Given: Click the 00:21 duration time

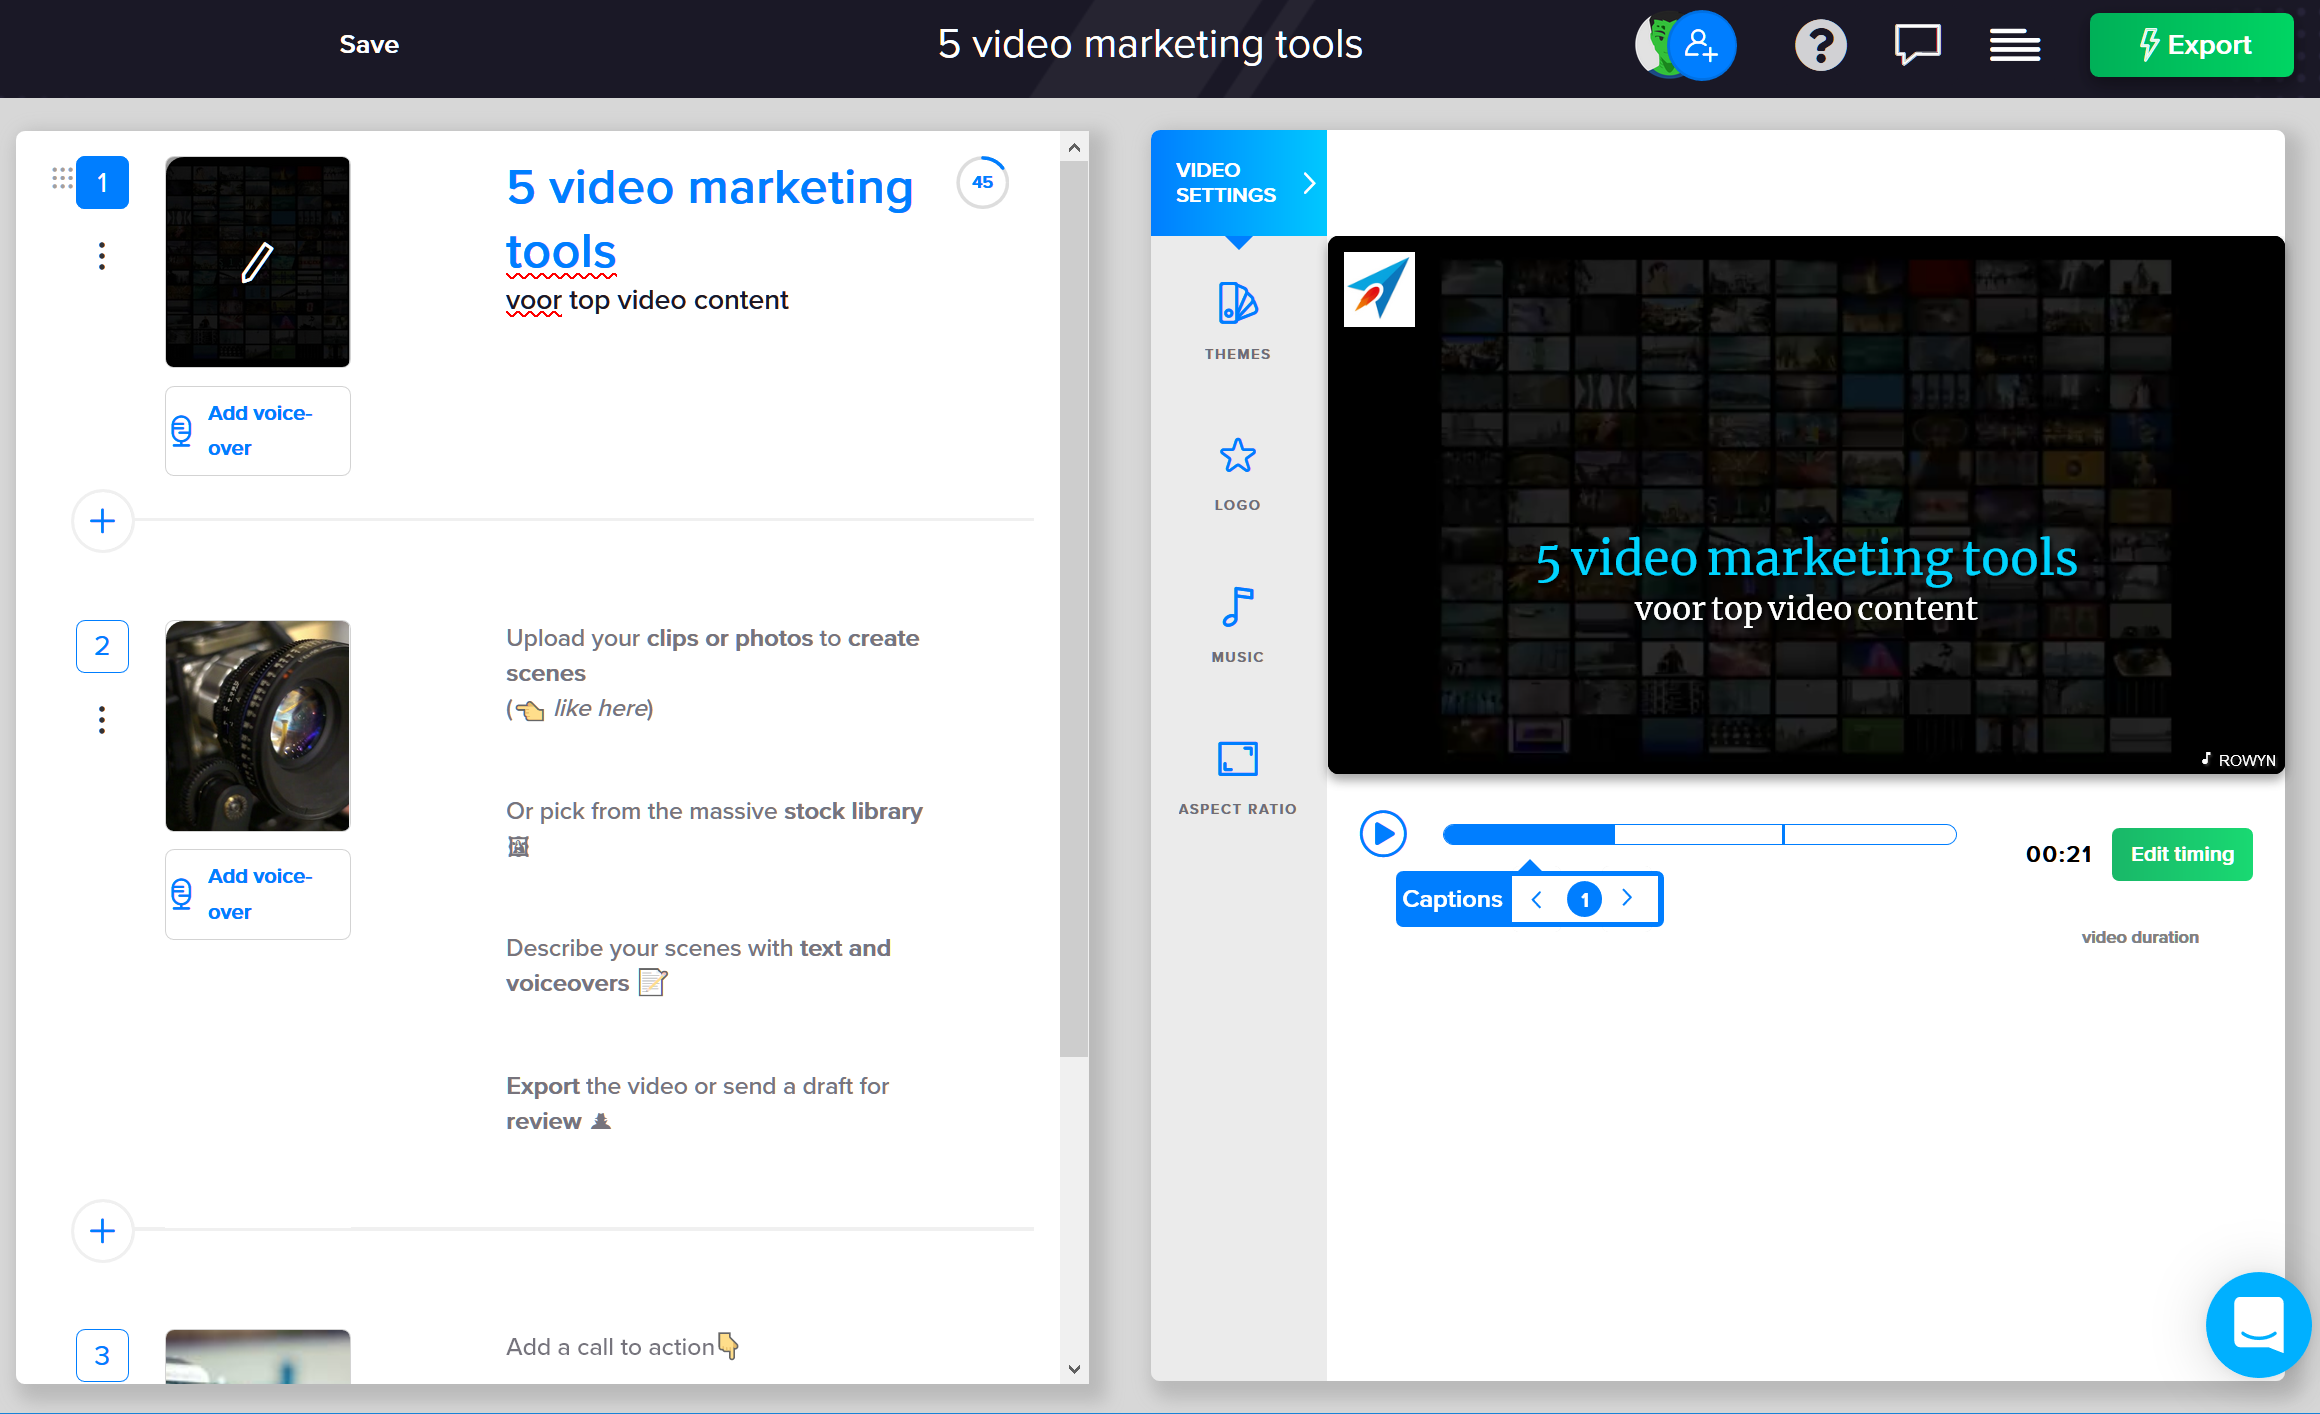Looking at the screenshot, I should (x=2058, y=854).
